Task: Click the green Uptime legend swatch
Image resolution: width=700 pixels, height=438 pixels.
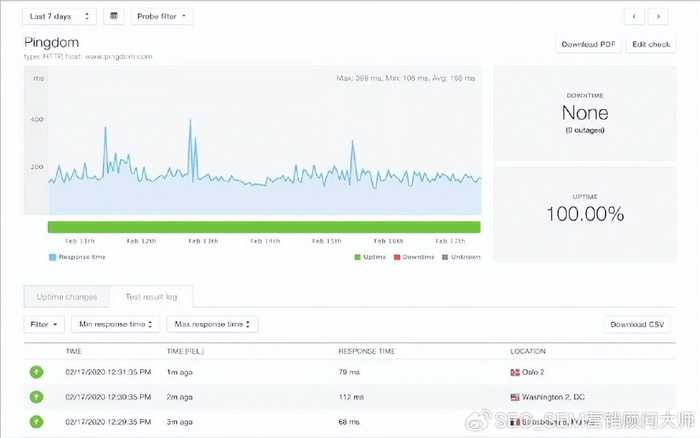Action: 357,257
